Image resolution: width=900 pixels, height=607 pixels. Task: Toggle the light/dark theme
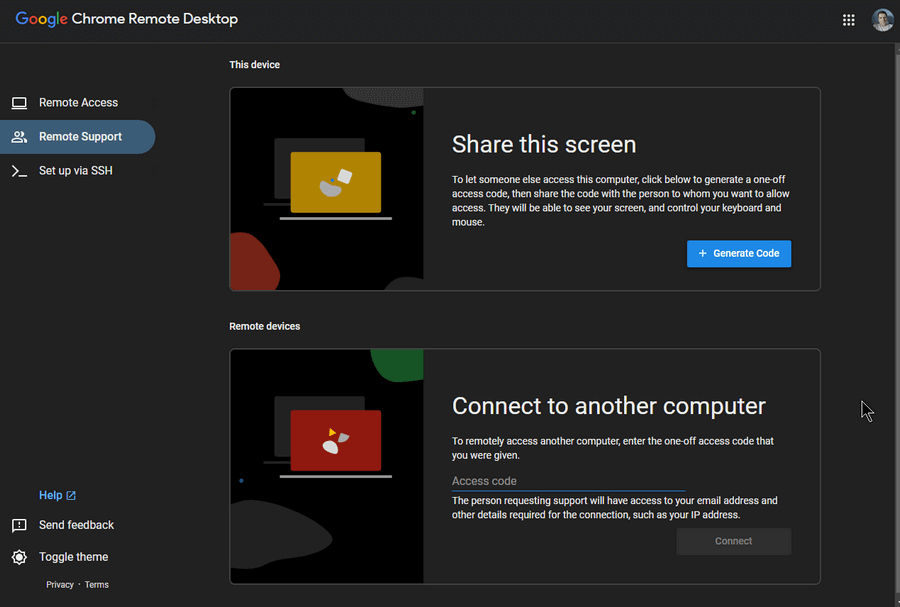(x=60, y=557)
